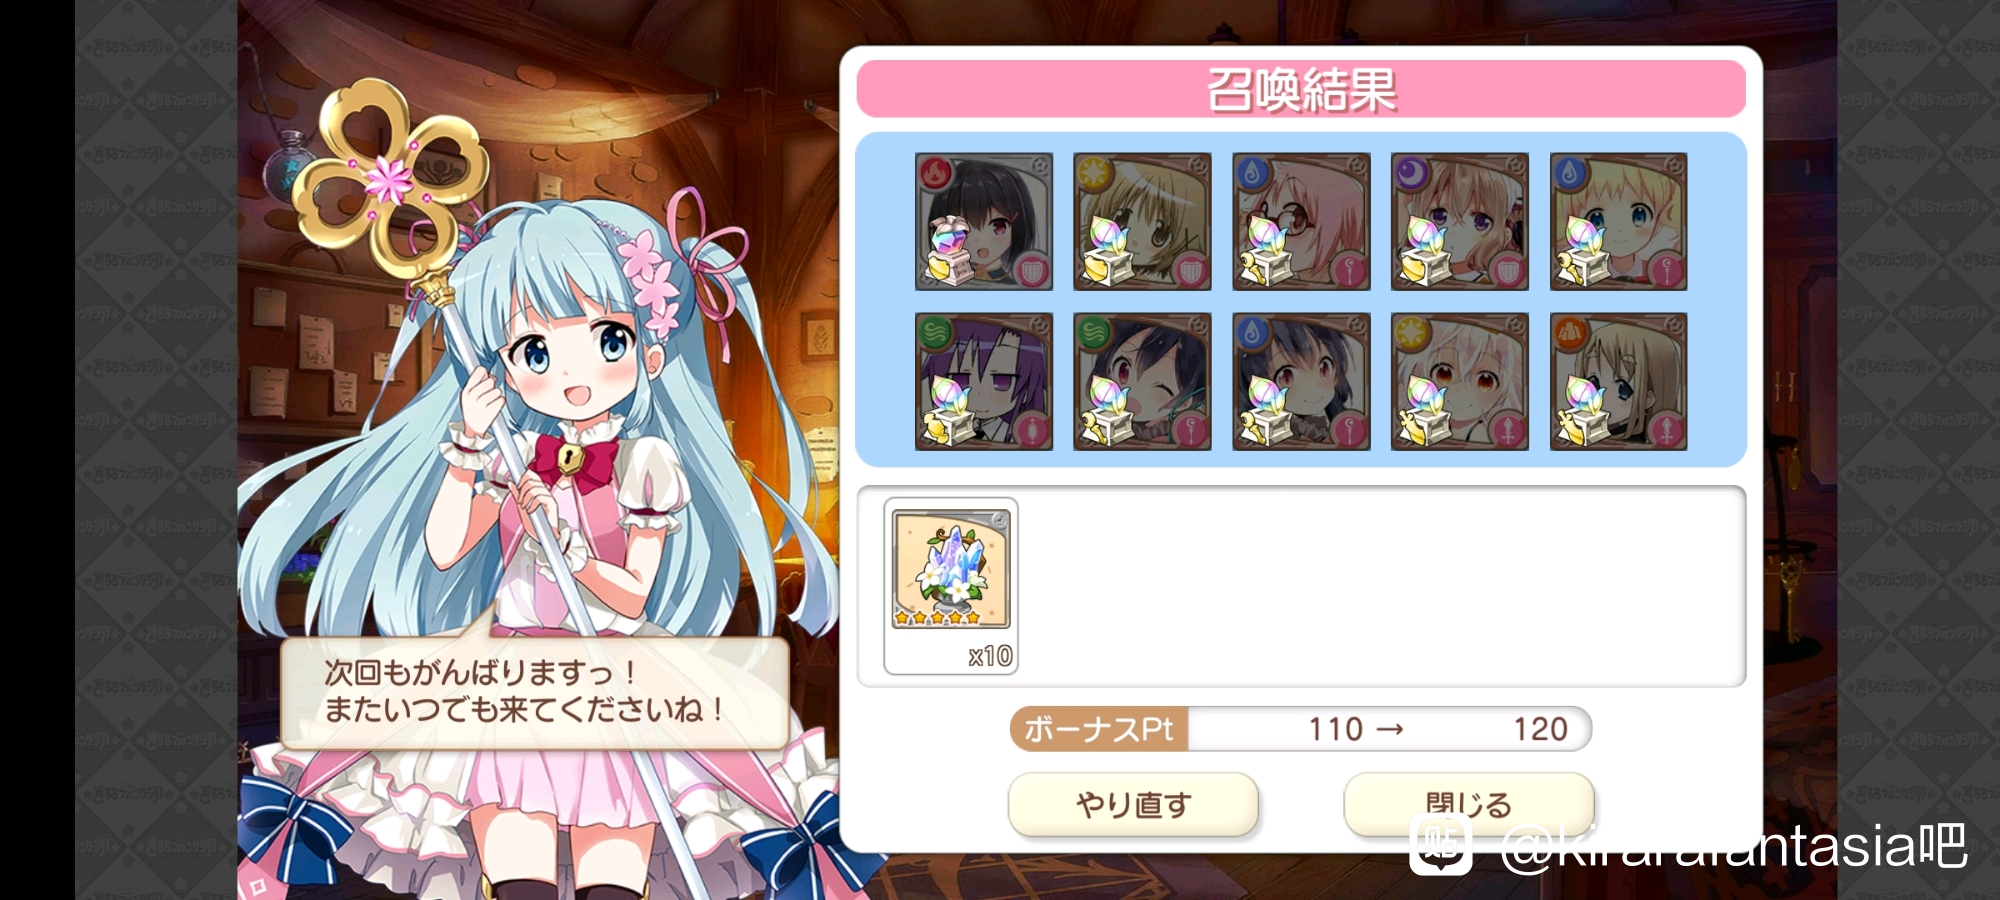Select the winking wind-element character card
Viewport: 2000px width, 900px height.
(x=1142, y=381)
